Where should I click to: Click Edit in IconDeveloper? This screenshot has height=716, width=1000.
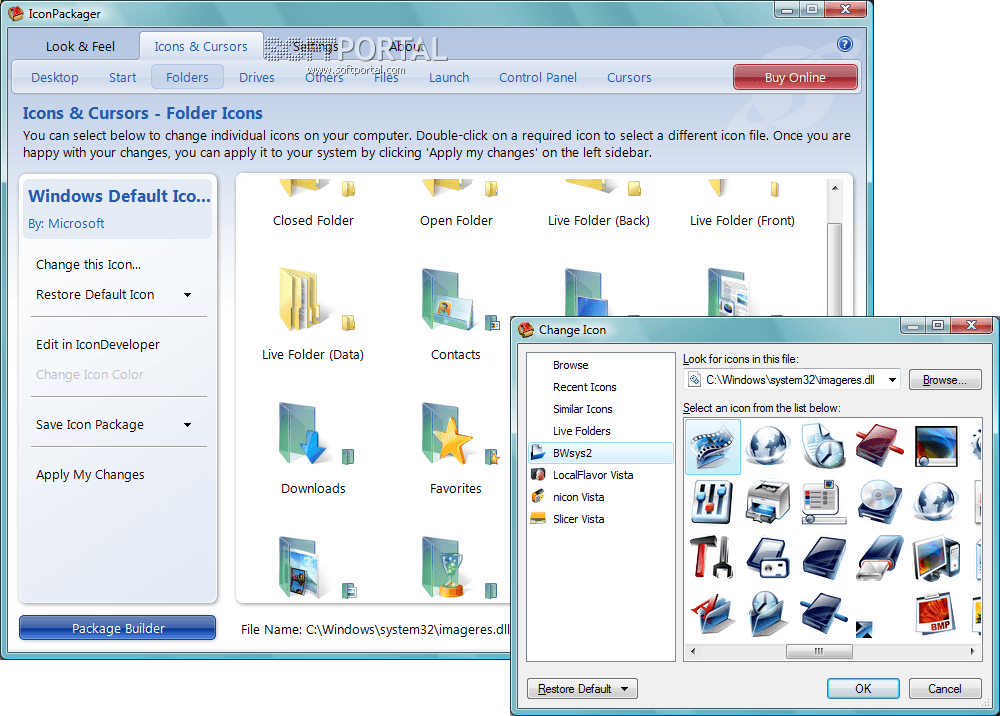pyautogui.click(x=98, y=344)
